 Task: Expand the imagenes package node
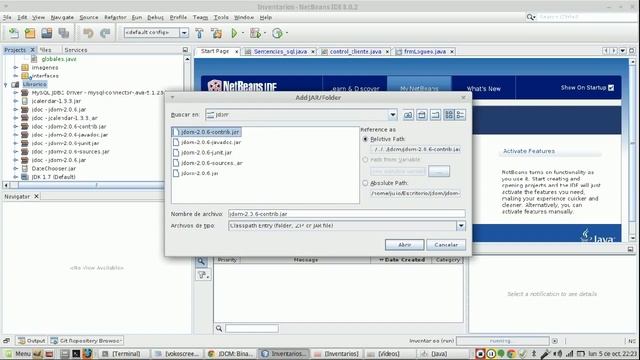(x=16, y=68)
